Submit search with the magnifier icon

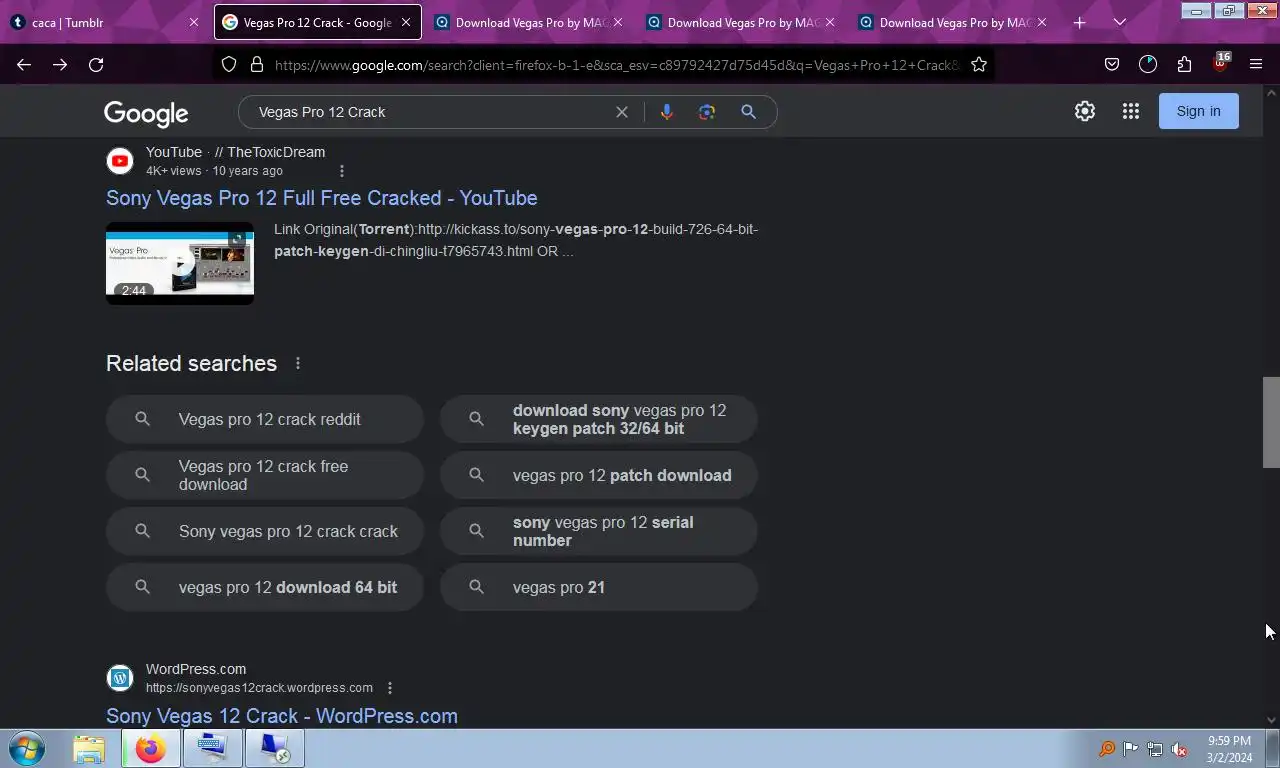click(748, 112)
